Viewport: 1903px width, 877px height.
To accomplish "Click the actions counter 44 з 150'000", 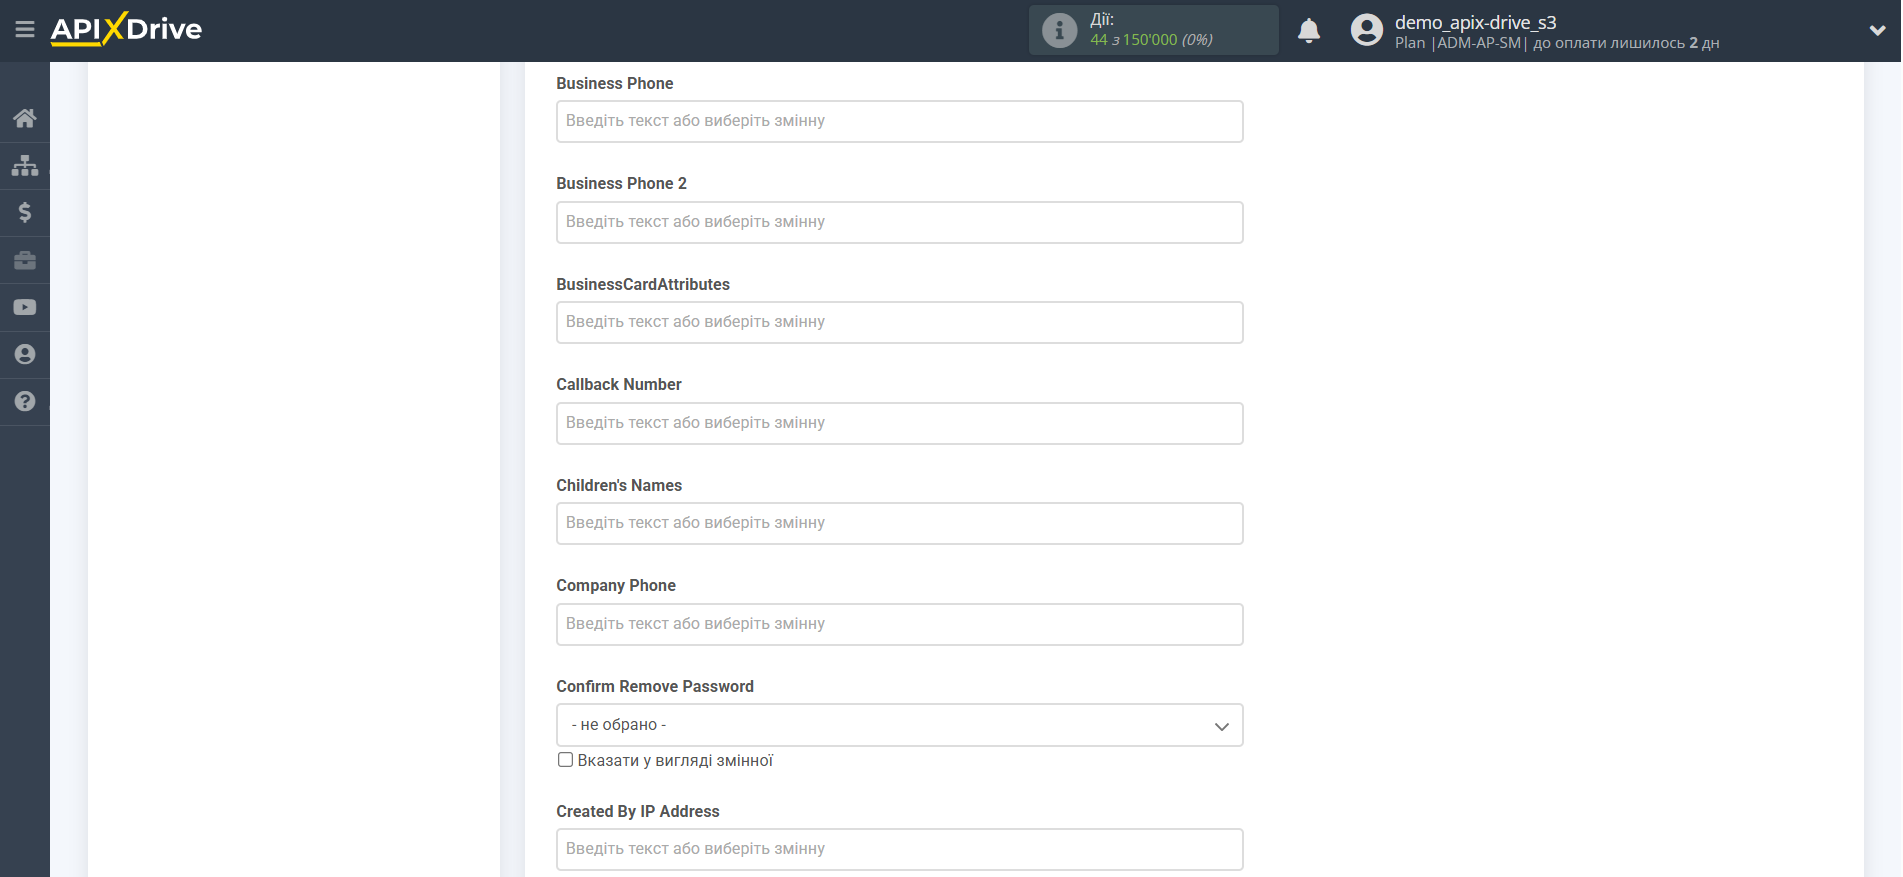I will tap(1151, 40).
